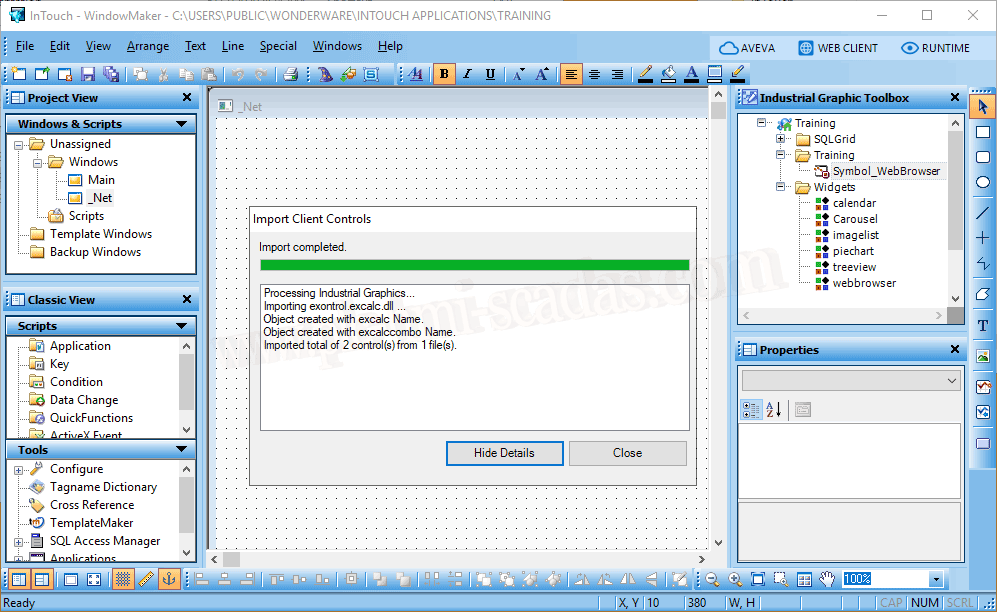
Task: Click the green import progress bar
Action: click(474, 265)
